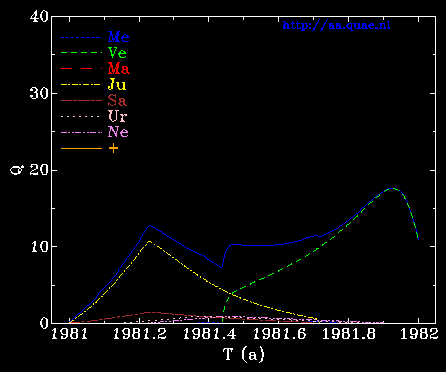Viewport: 446px width, 372px height.
Task: Click the green dashed Ve legend line
Action: click(x=81, y=53)
